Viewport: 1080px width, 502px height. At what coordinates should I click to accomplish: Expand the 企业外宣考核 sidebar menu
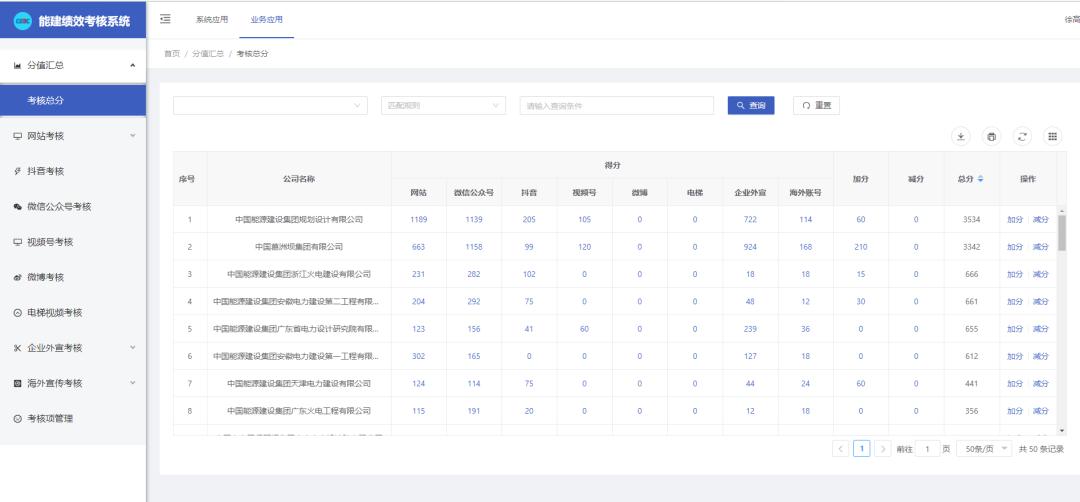point(73,348)
